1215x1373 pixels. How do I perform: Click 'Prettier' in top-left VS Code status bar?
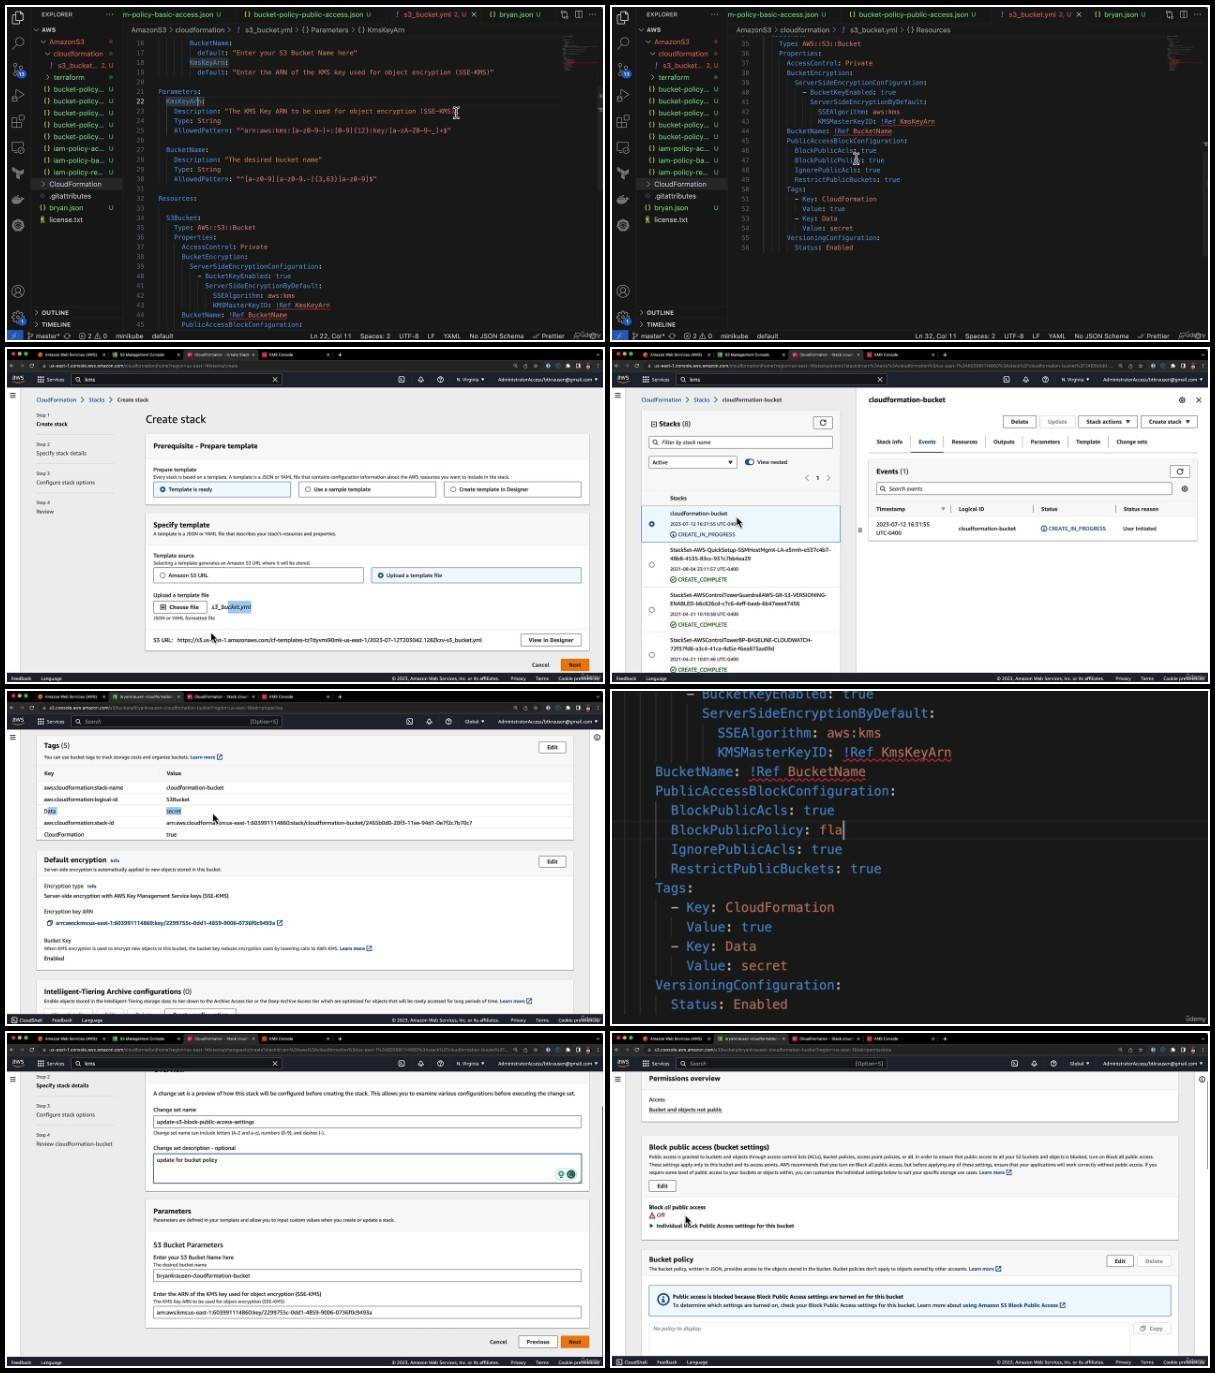(x=551, y=336)
